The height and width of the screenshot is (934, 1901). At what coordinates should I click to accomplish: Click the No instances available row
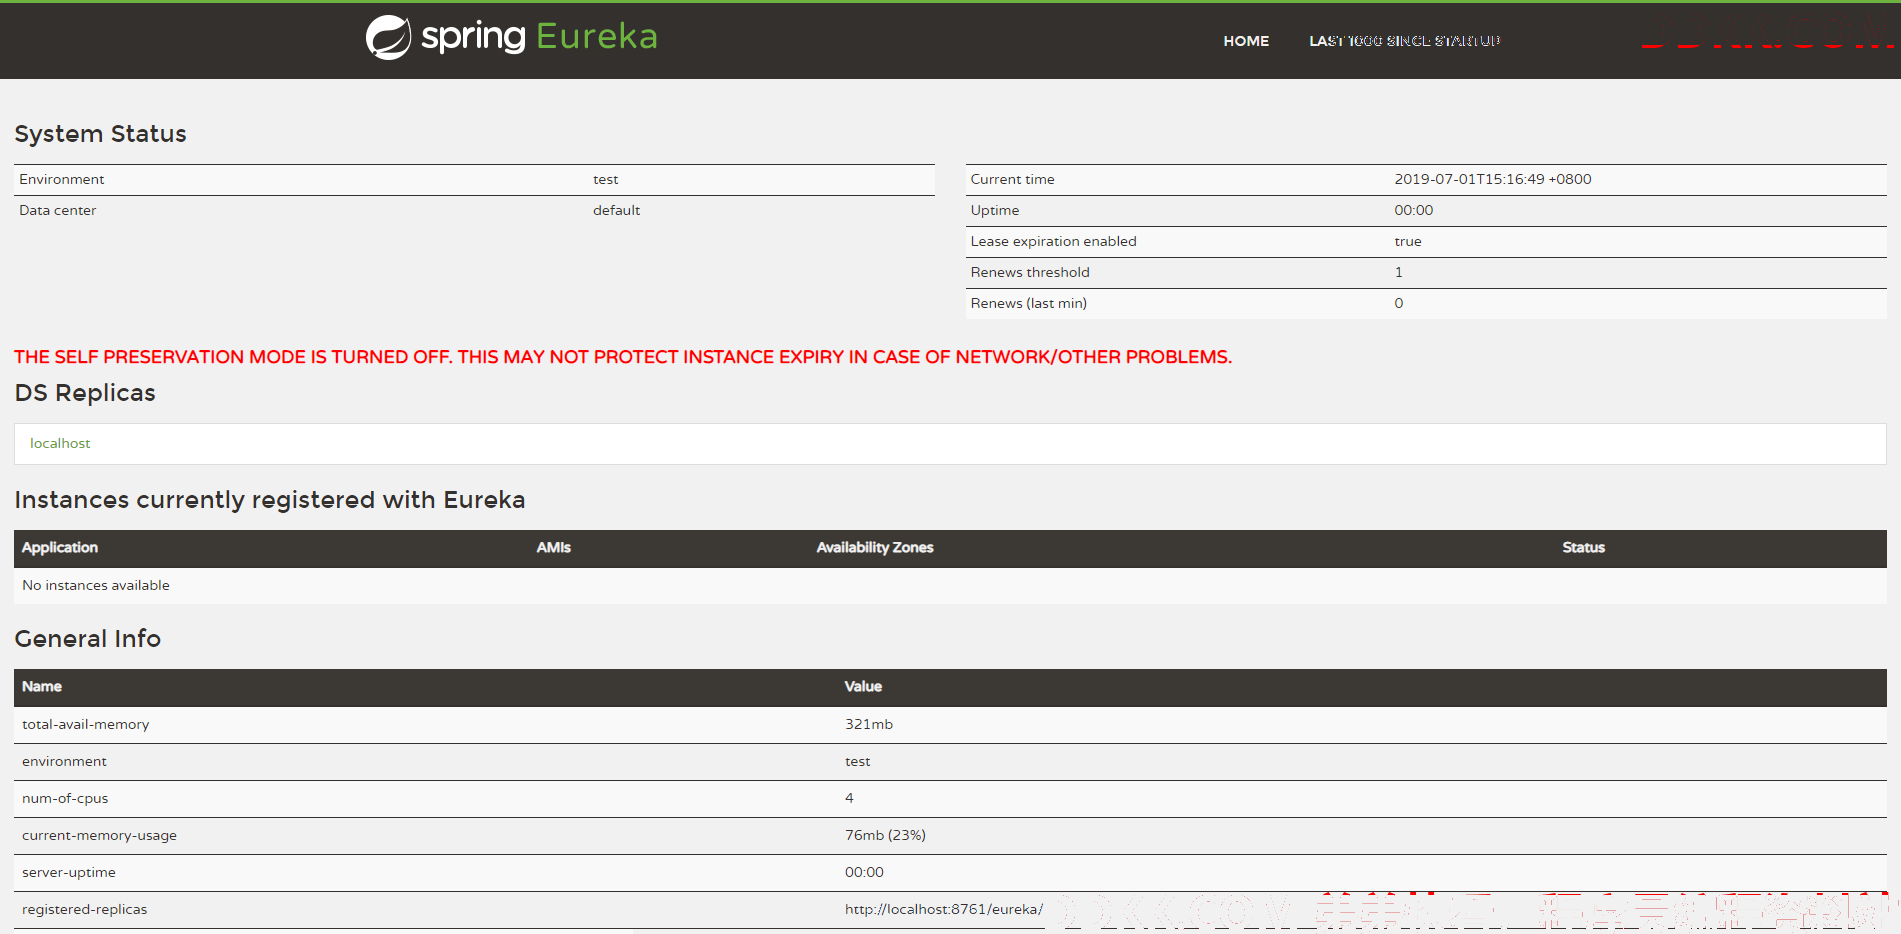(96, 585)
